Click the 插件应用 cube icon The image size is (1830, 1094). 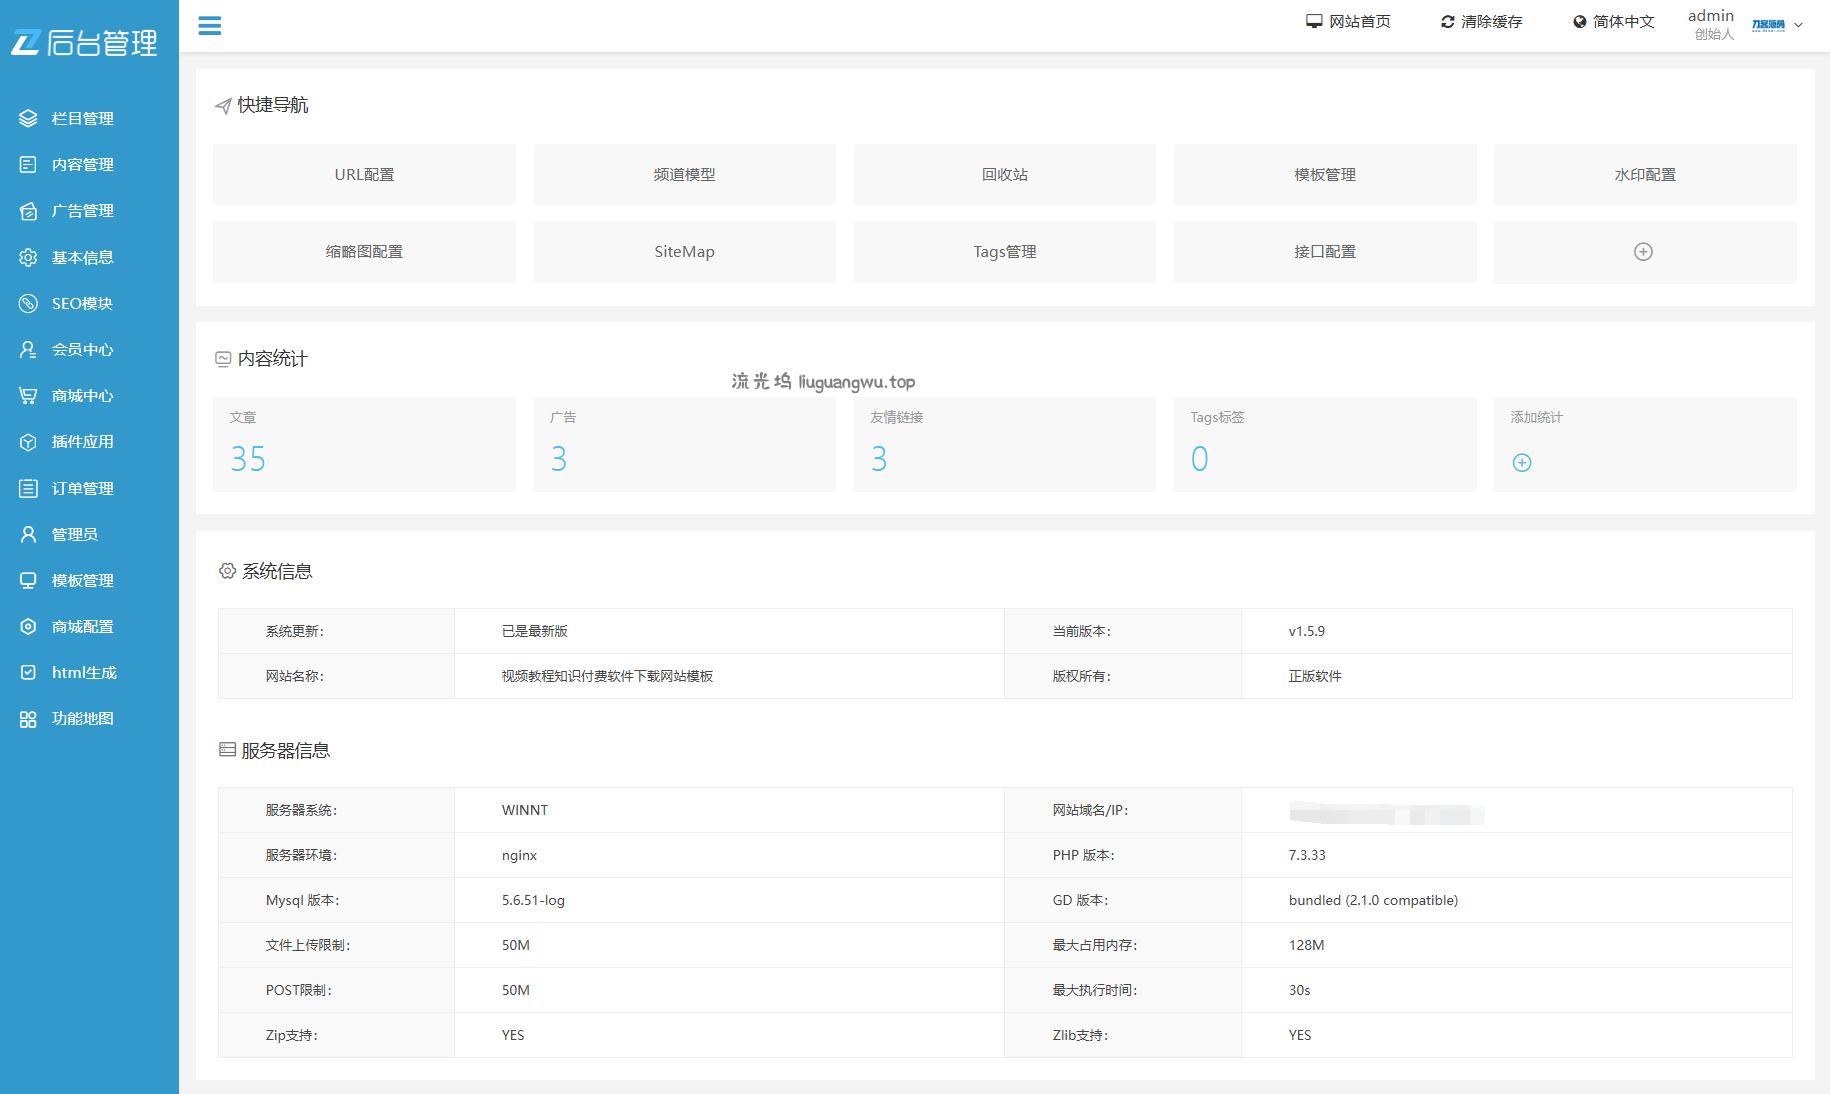(x=28, y=442)
